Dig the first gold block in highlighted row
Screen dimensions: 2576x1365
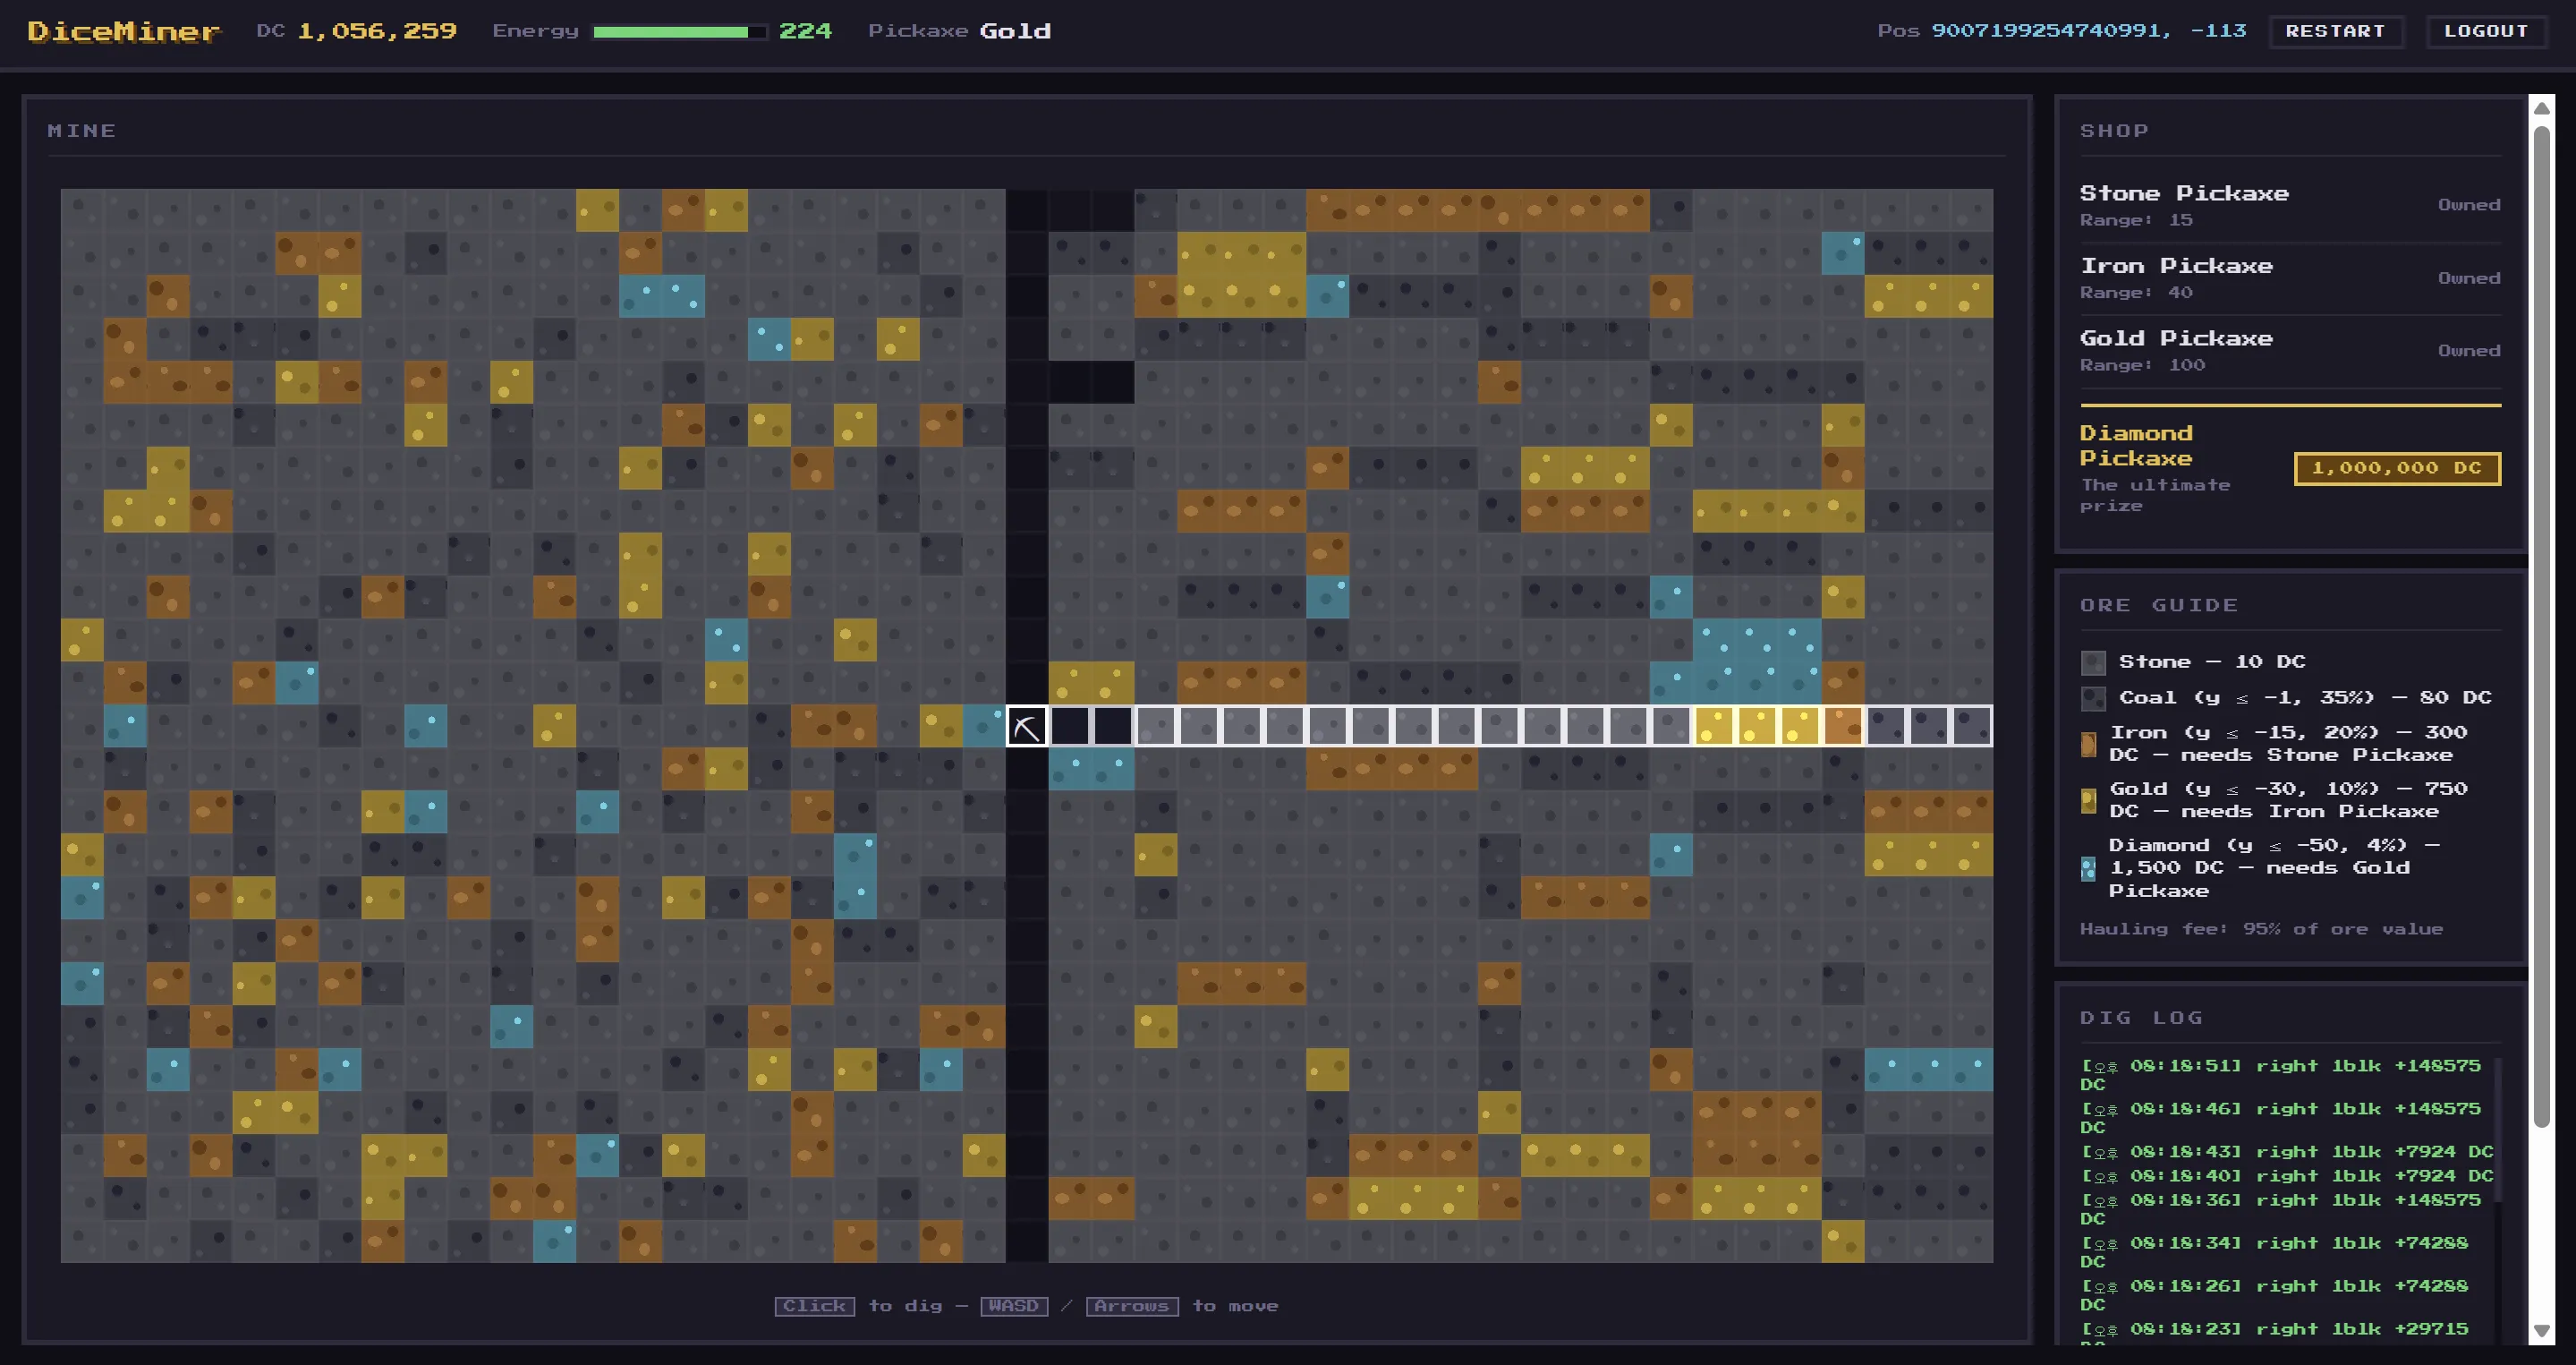tap(1714, 726)
